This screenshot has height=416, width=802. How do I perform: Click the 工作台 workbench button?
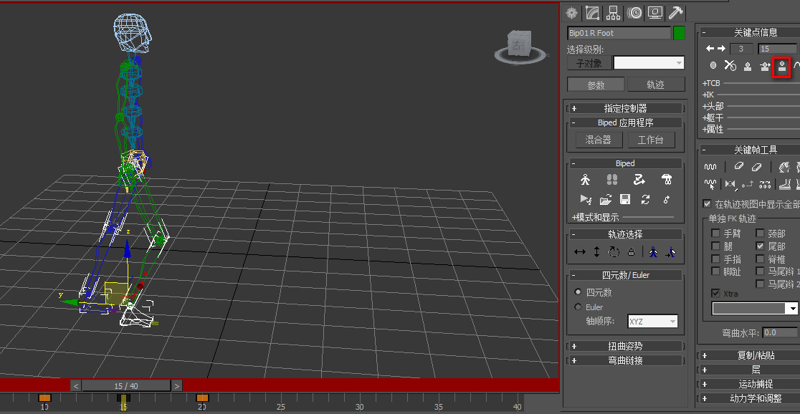coord(651,140)
